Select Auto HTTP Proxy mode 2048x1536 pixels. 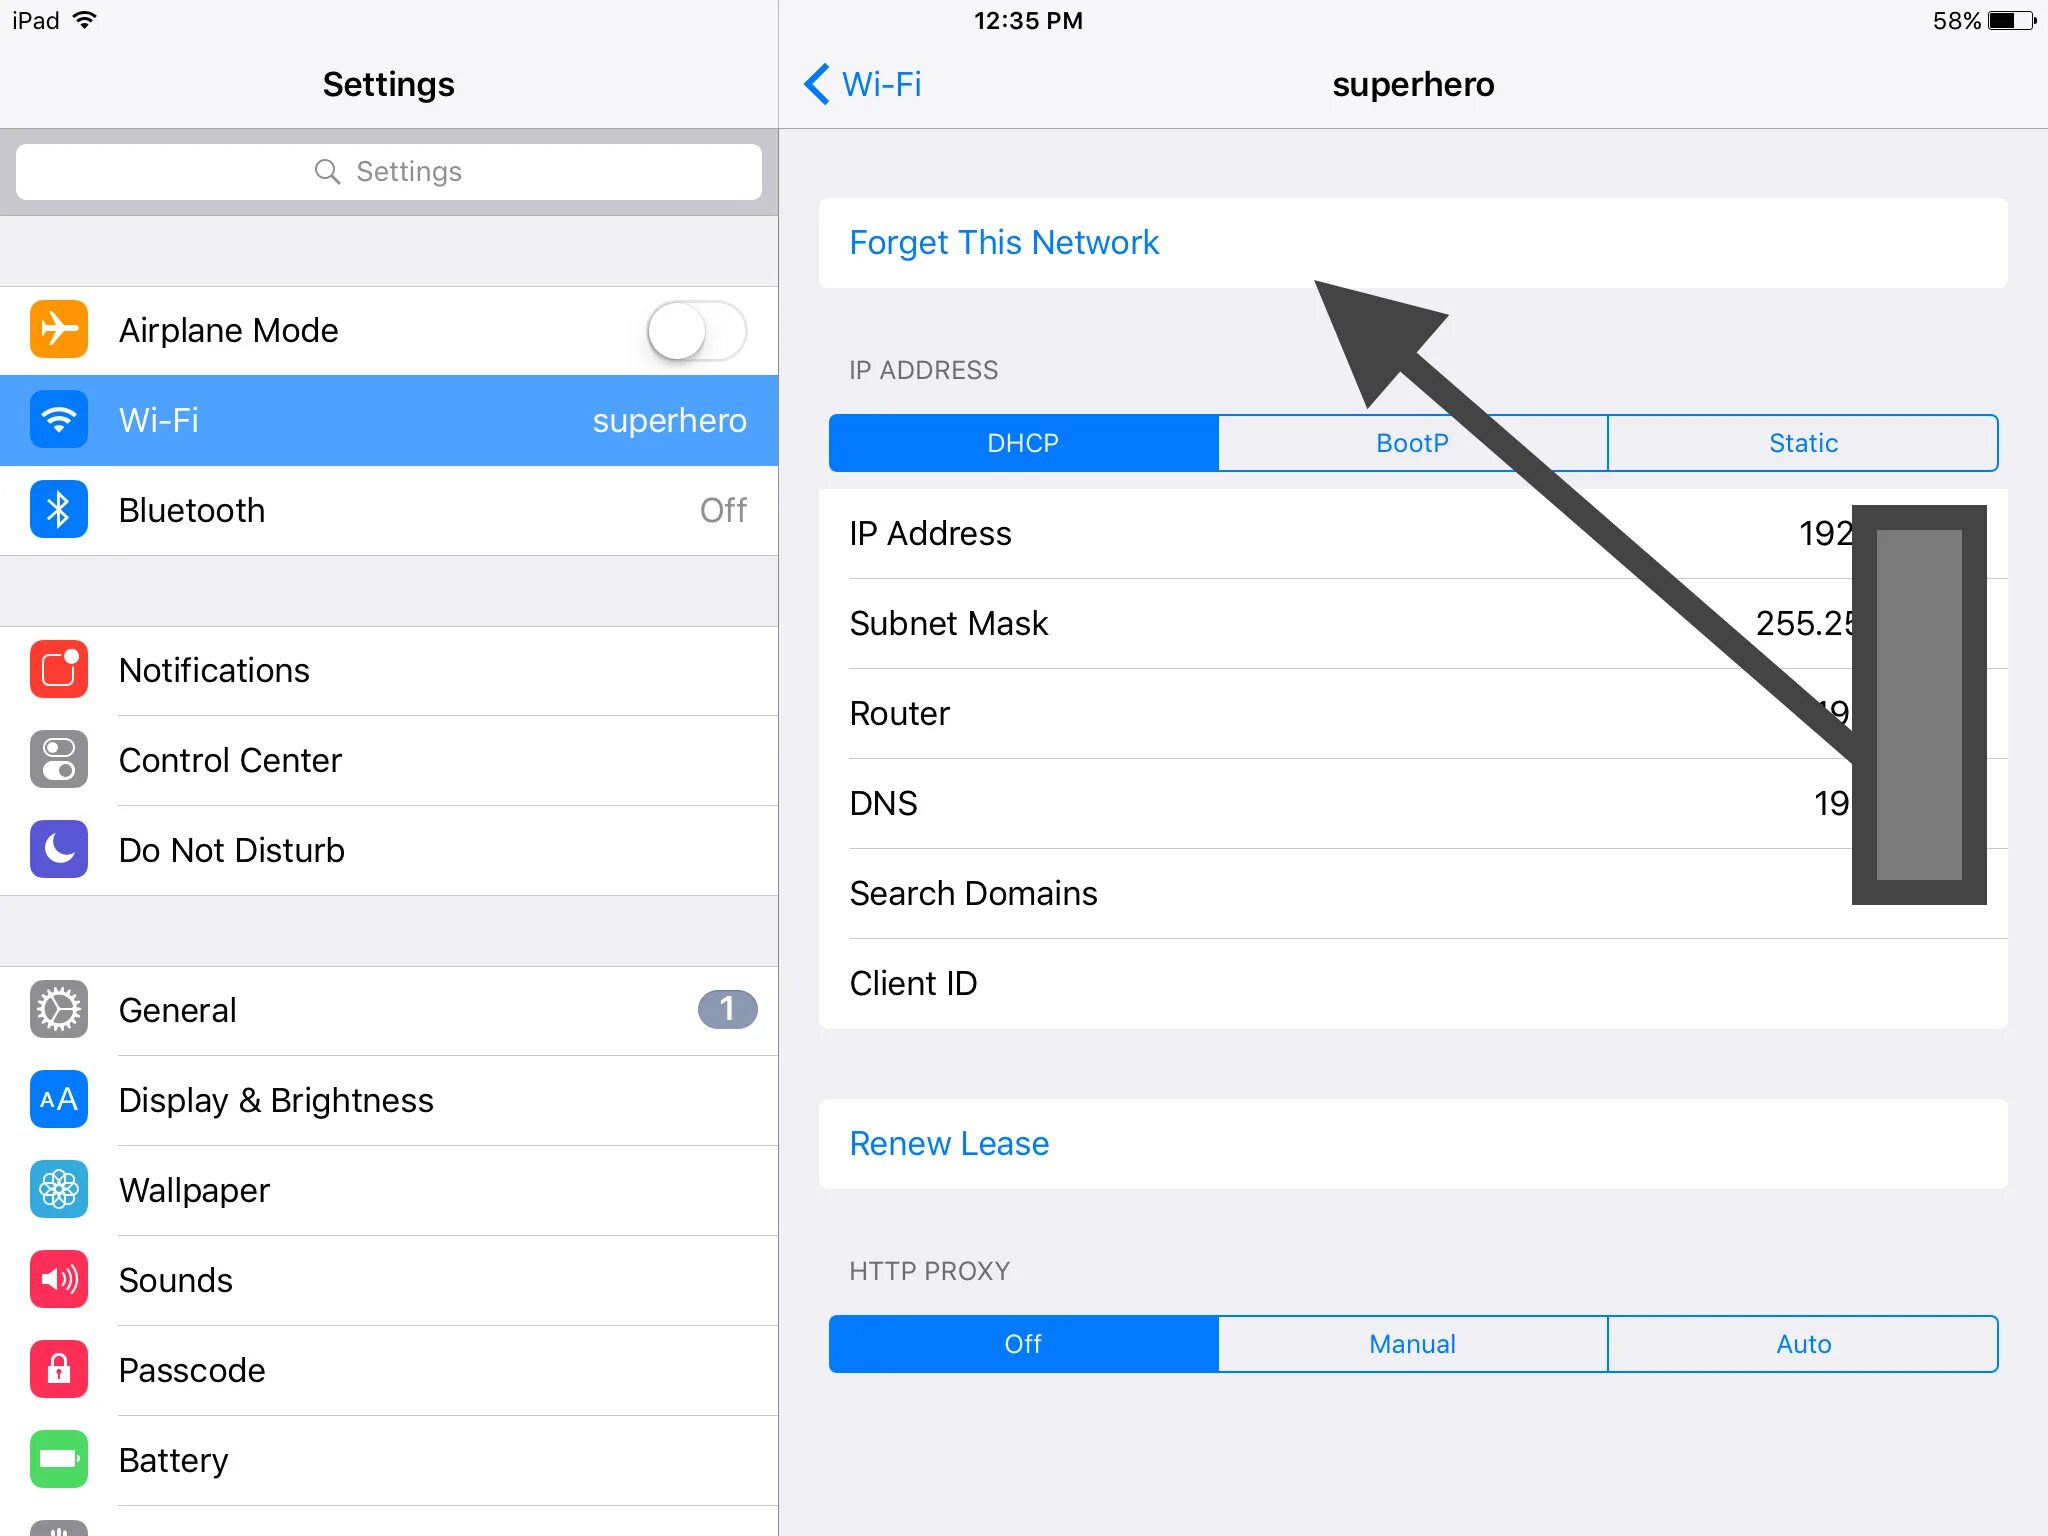[x=1803, y=1344]
